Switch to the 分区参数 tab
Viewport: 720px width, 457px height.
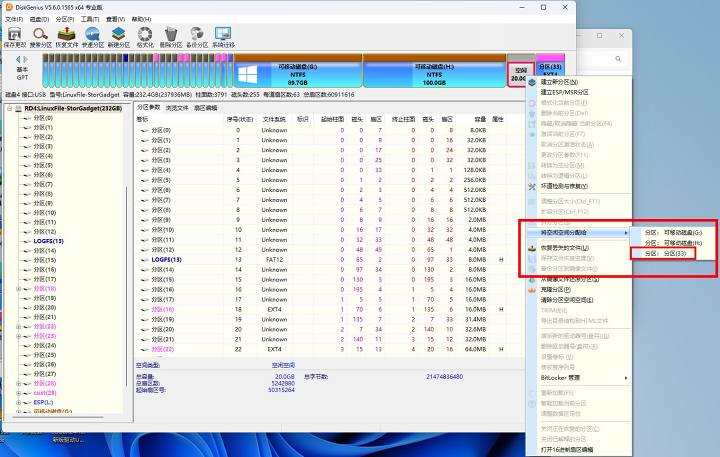click(x=148, y=107)
